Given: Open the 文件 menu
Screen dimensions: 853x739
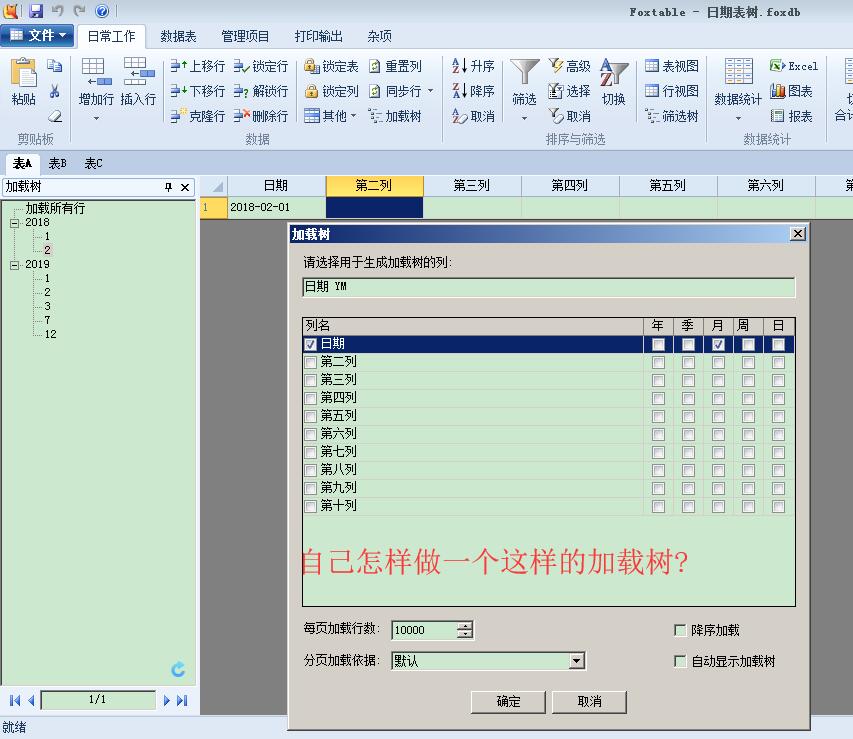Looking at the screenshot, I should point(38,35).
